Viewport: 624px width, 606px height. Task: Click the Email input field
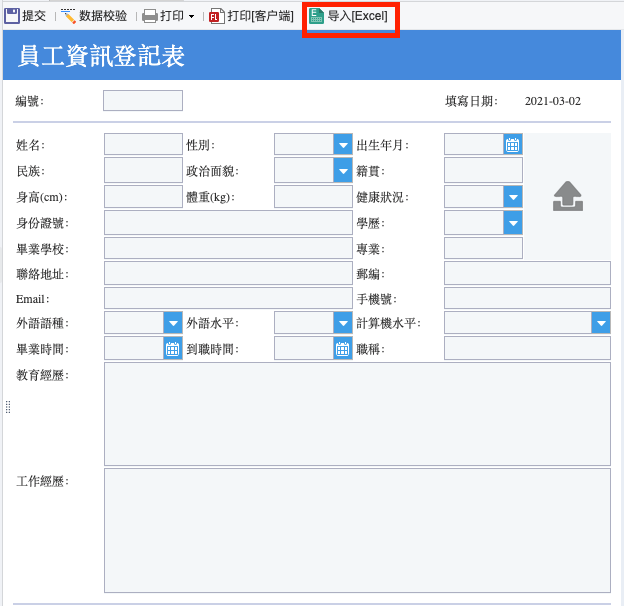(228, 298)
